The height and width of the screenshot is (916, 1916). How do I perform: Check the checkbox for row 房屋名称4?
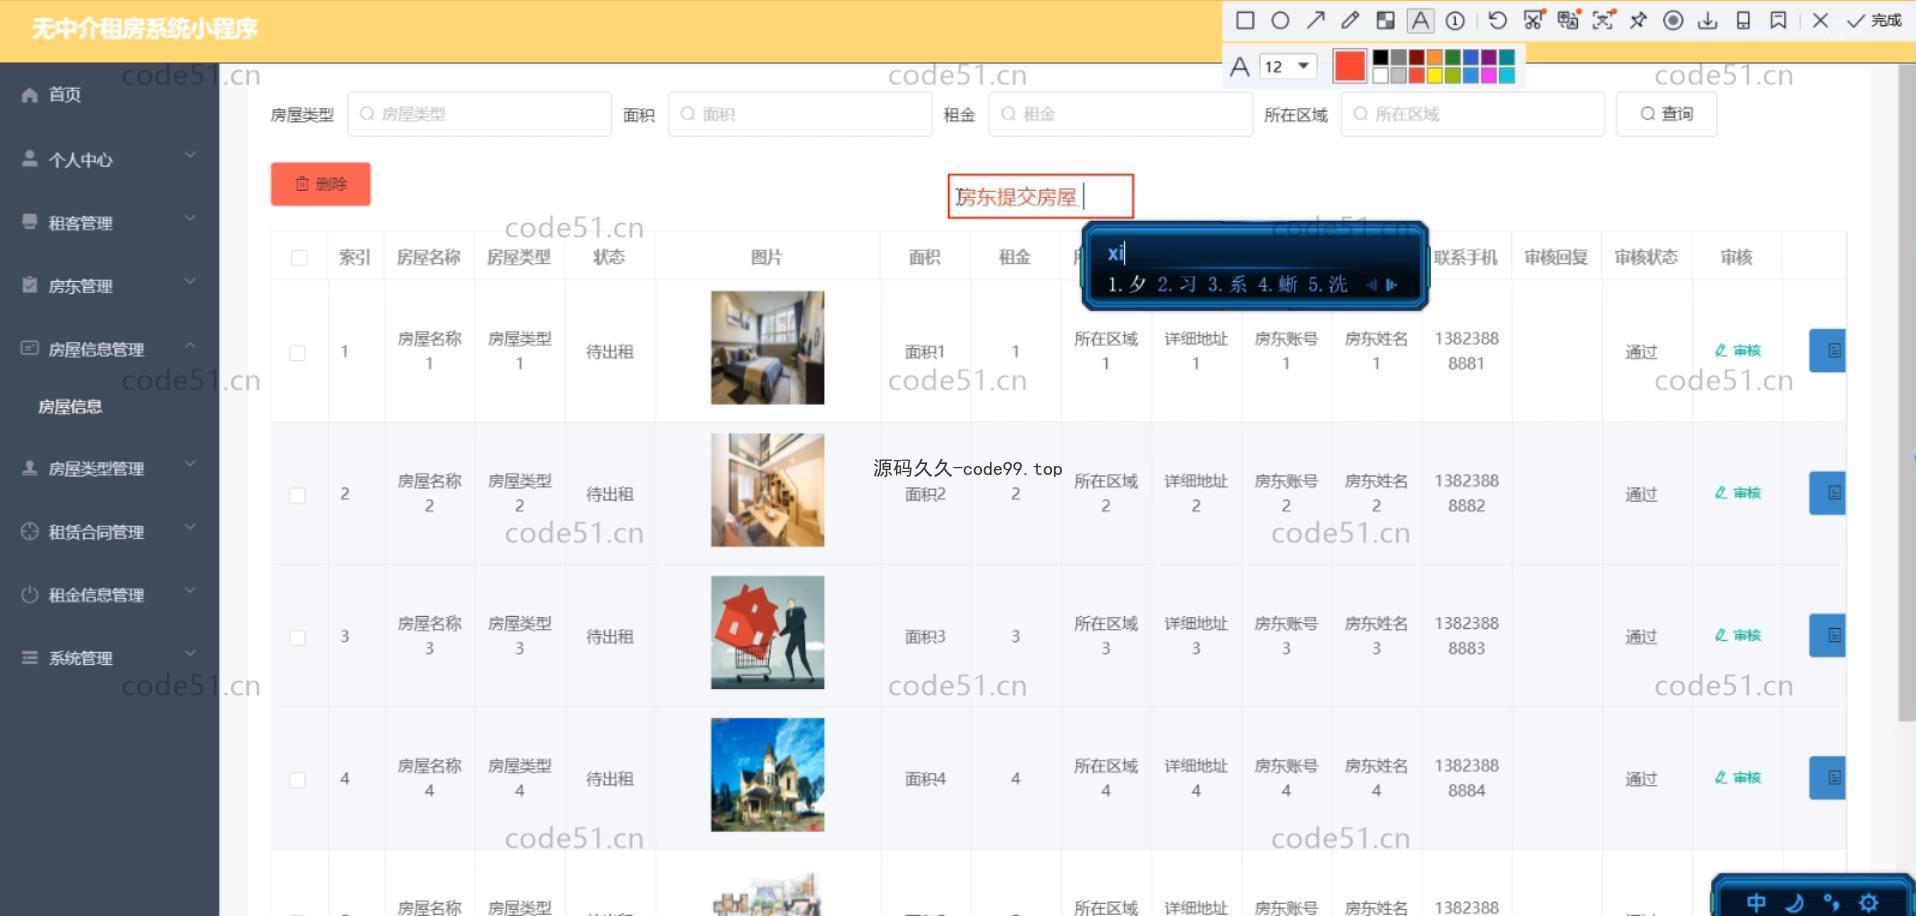(297, 780)
